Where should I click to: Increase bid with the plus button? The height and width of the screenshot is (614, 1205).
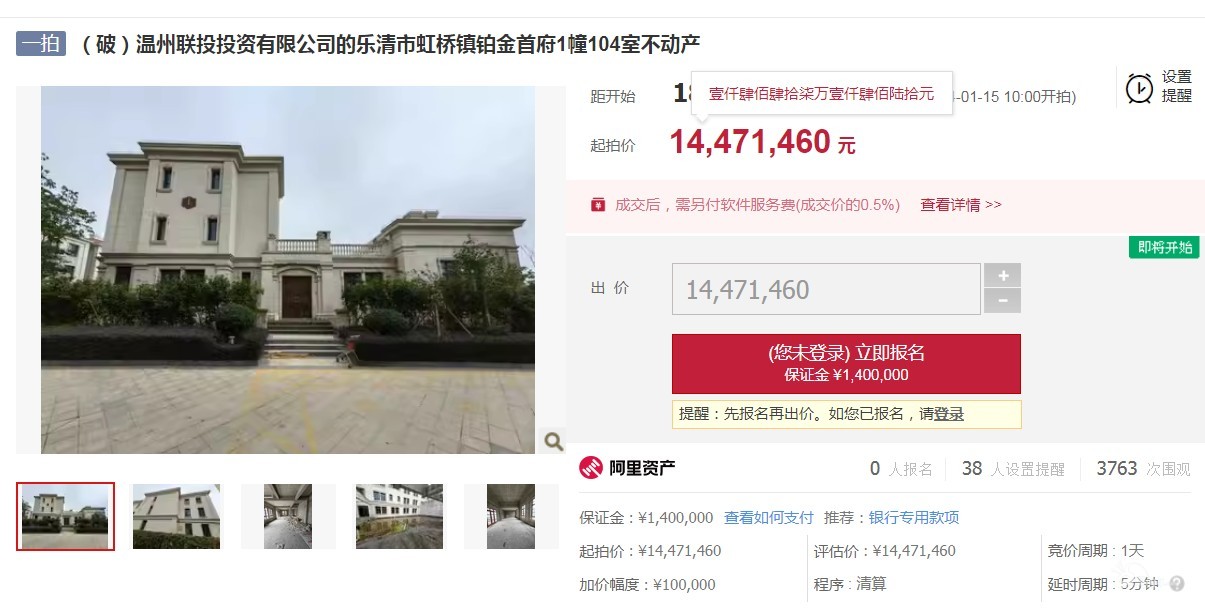pos(1003,276)
